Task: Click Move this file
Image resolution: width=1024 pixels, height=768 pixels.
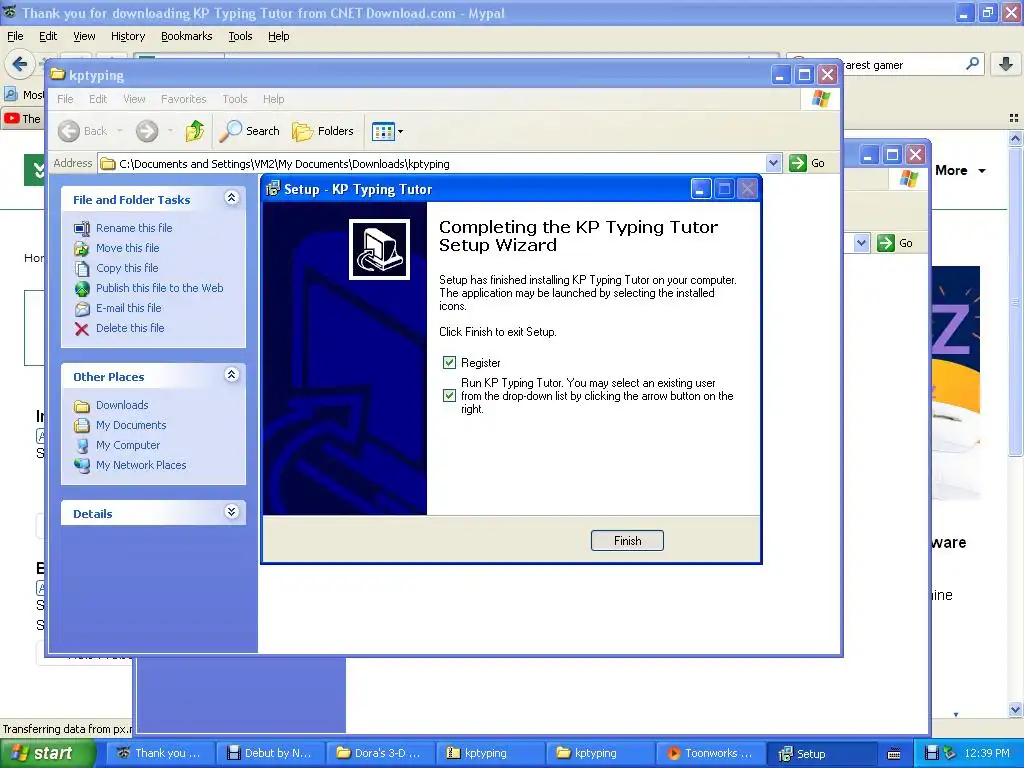Action: pos(127,248)
